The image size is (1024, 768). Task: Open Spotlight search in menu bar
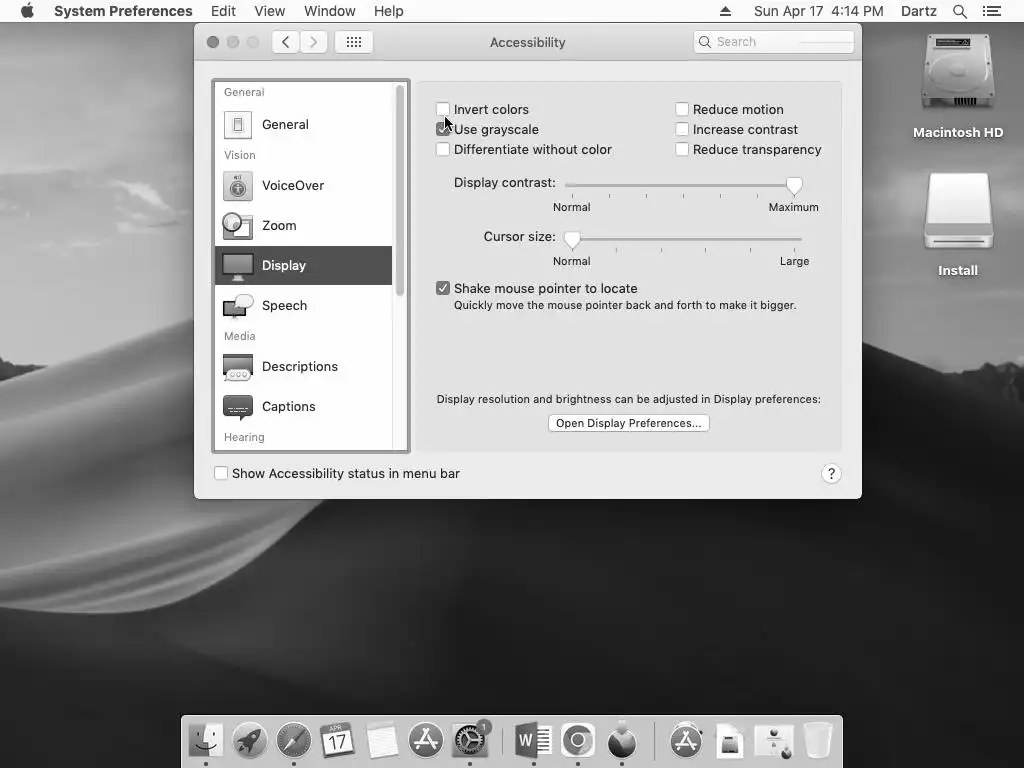point(959,11)
